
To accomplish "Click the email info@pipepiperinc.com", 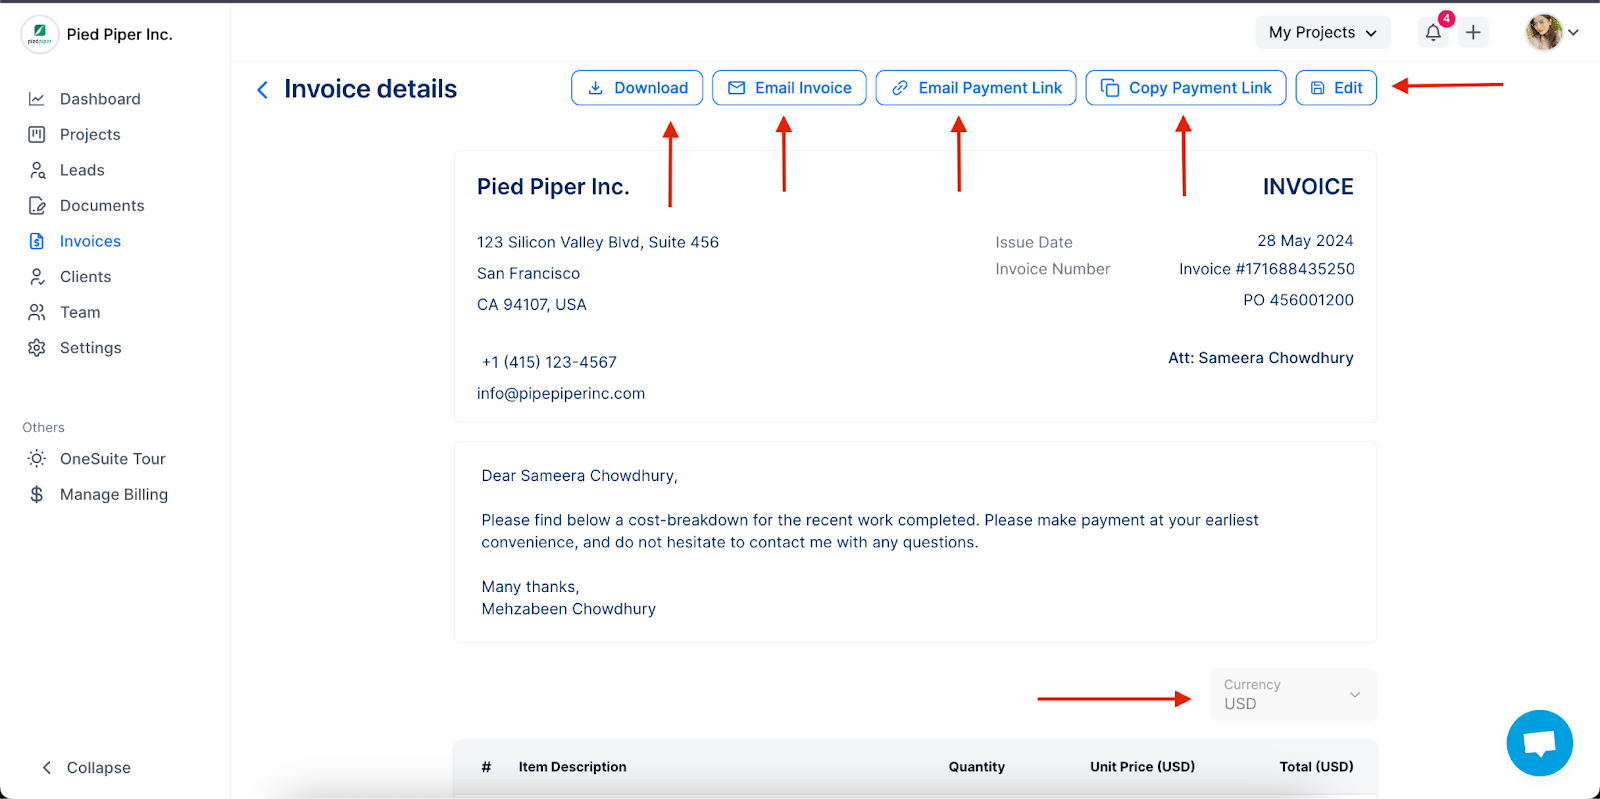I will pos(561,393).
